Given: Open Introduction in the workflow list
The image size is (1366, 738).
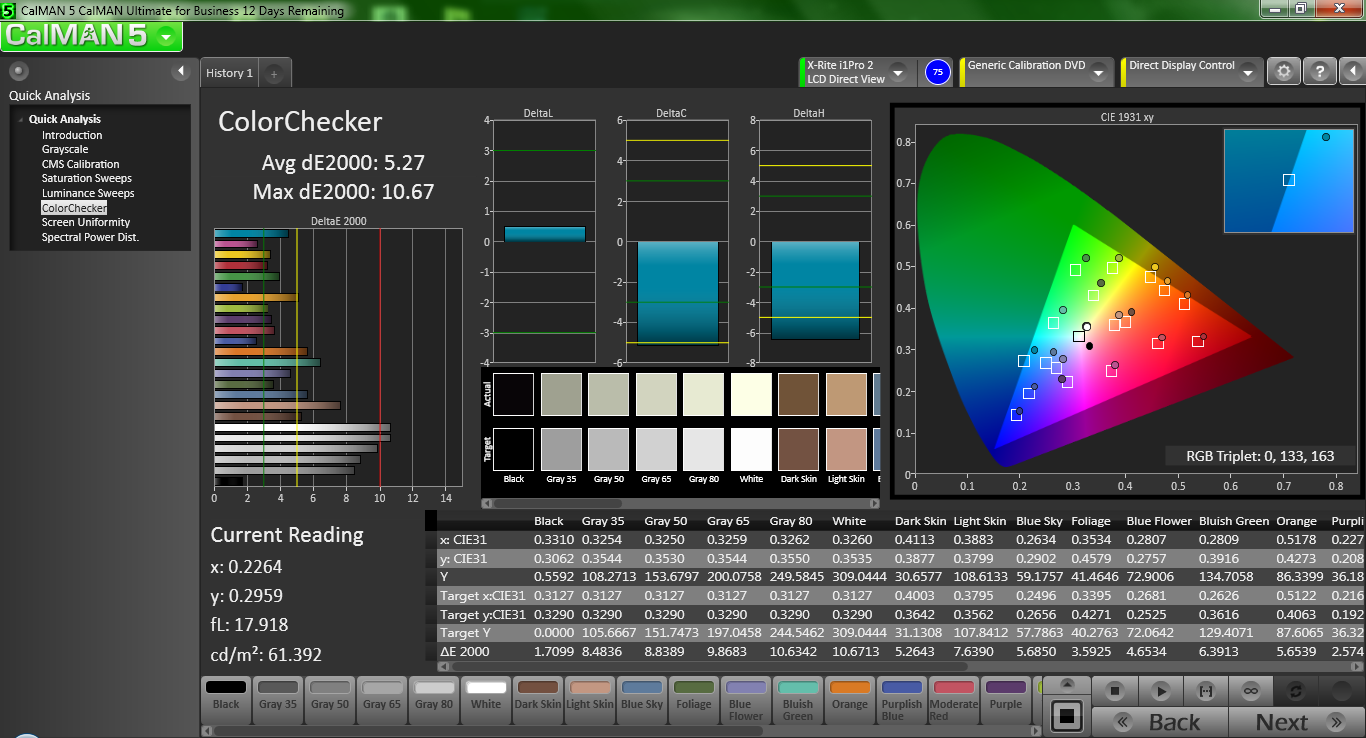Looking at the screenshot, I should point(72,135).
